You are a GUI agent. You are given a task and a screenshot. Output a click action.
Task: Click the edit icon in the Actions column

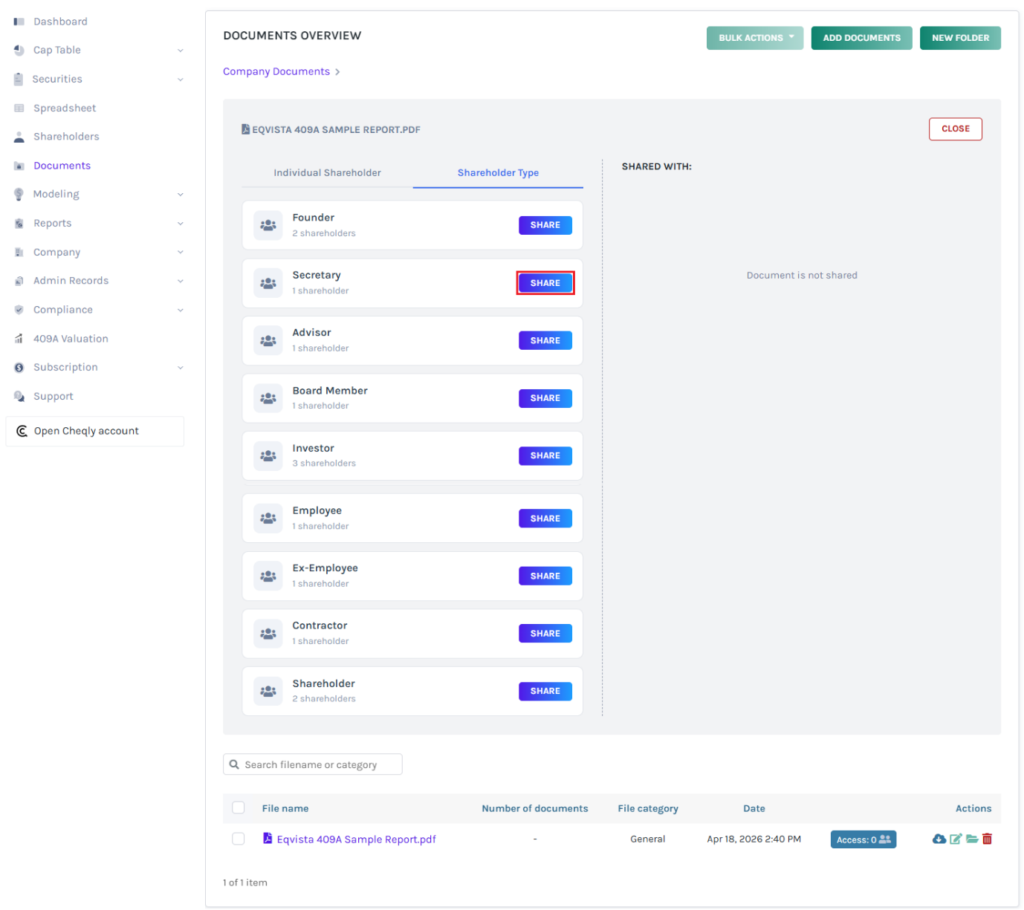point(955,839)
